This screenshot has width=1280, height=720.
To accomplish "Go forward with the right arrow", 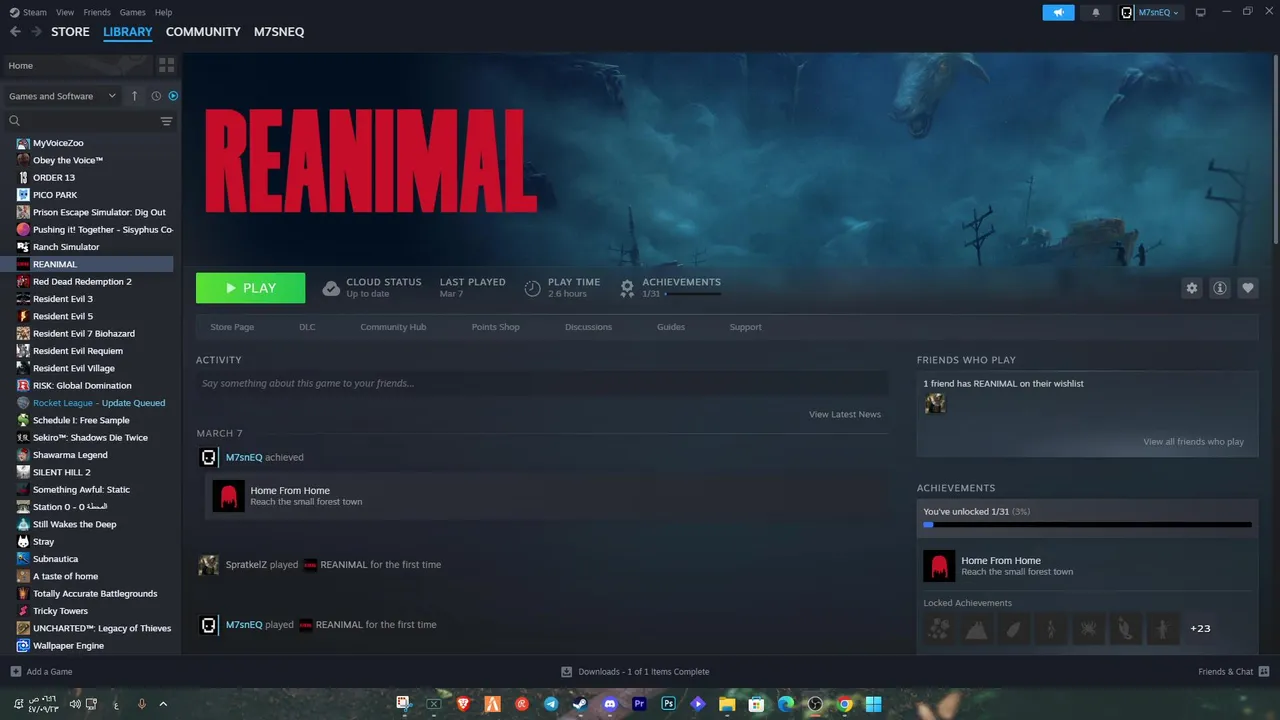I will (x=37, y=32).
